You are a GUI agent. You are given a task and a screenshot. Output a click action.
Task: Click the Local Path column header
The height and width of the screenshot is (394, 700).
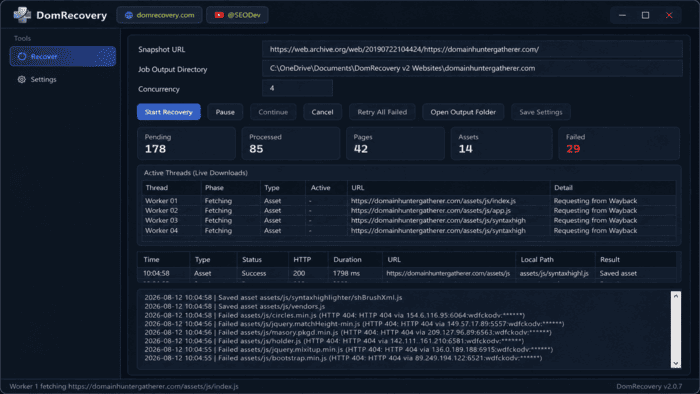tap(555, 260)
